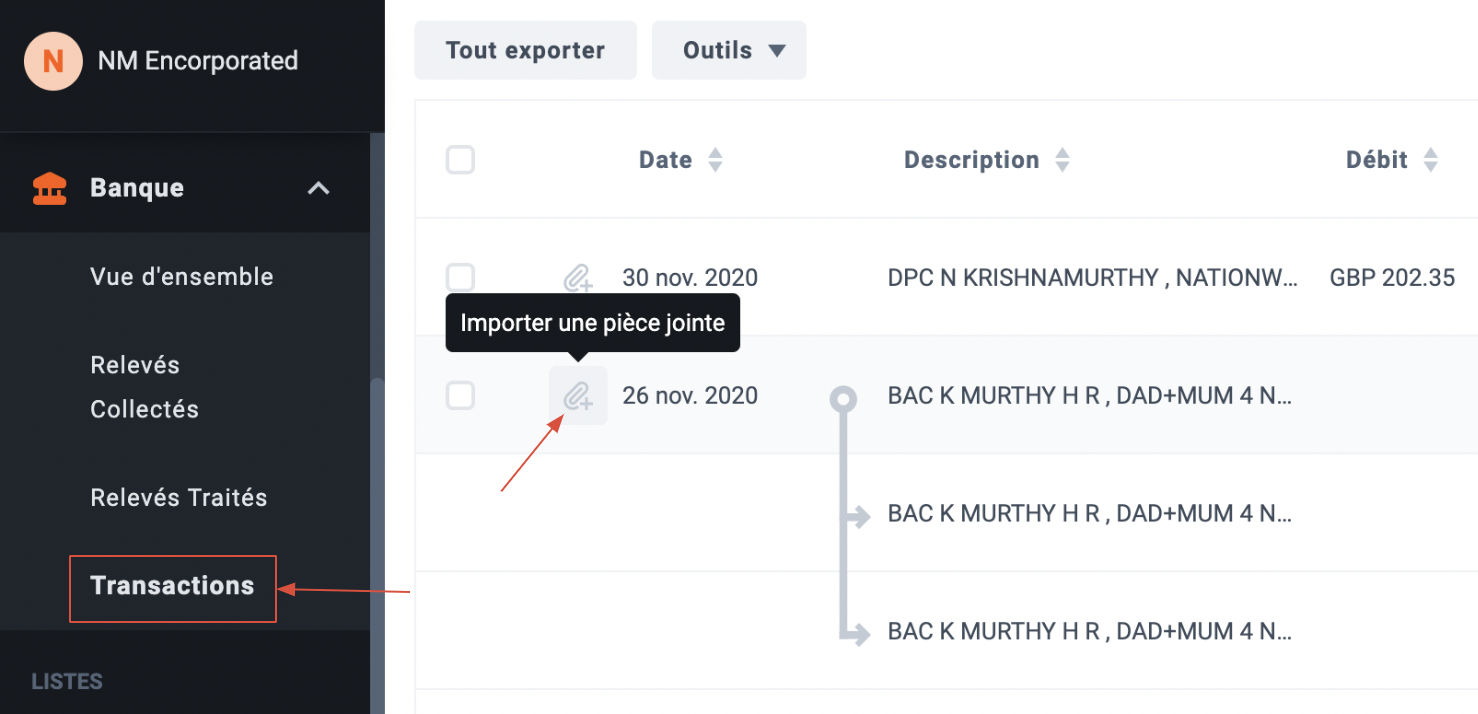1478x714 pixels.
Task: Go to Vue d'ensemble in sidebar
Action: click(182, 277)
